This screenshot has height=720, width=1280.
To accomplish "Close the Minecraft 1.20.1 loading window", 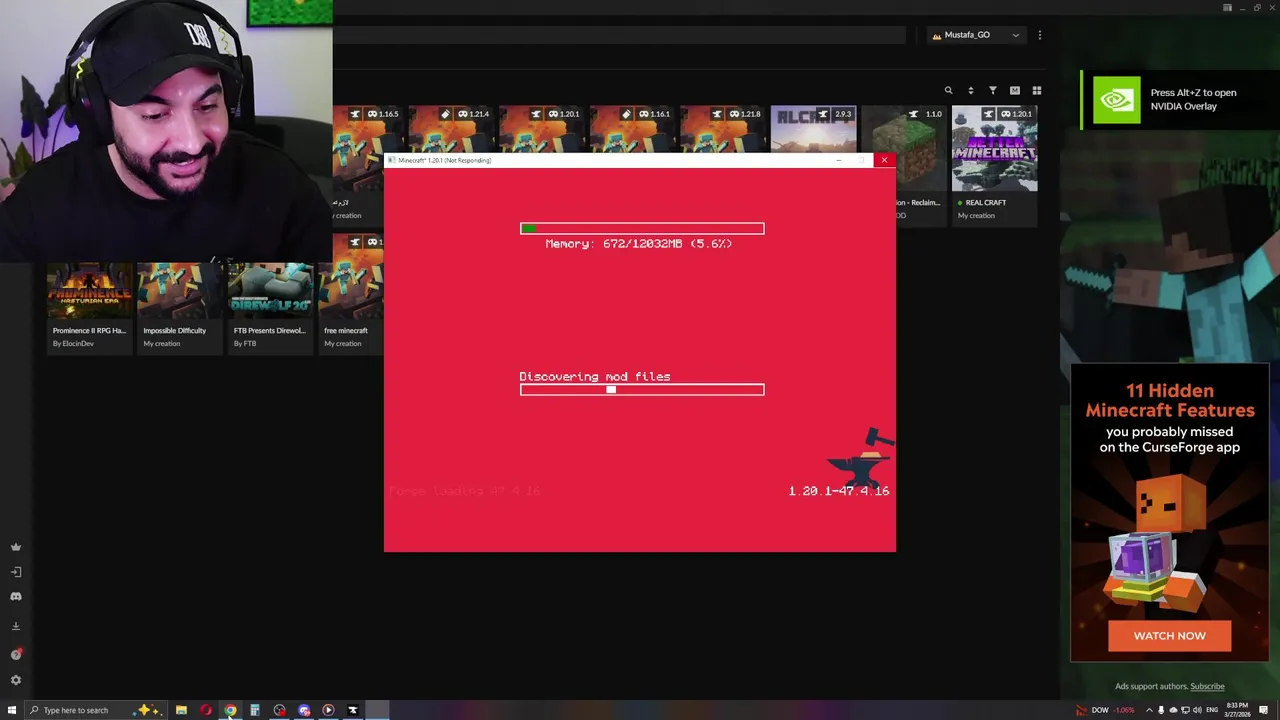I will pyautogui.click(x=884, y=160).
